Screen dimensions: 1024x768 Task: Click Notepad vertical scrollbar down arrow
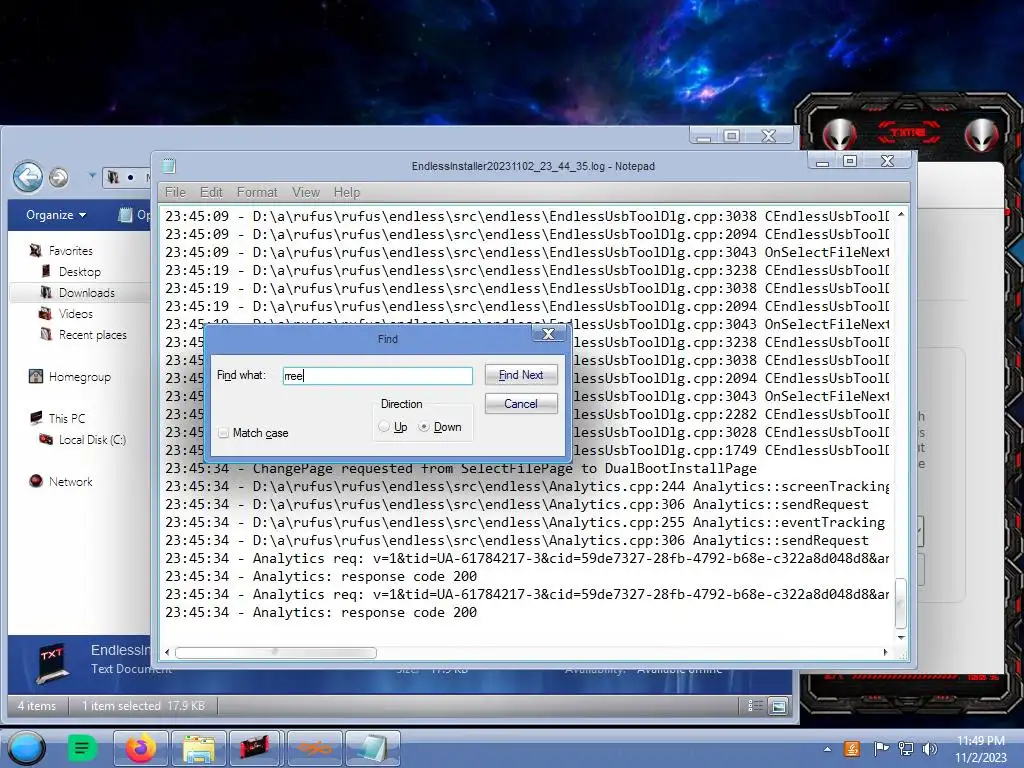click(901, 637)
